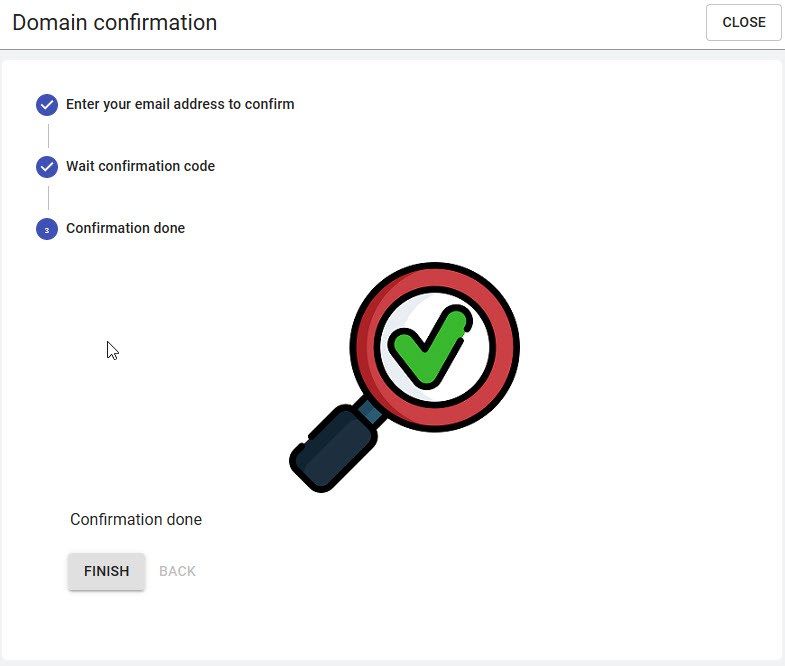
Task: Click the checkmark icon beside the email address step
Action: 47,105
